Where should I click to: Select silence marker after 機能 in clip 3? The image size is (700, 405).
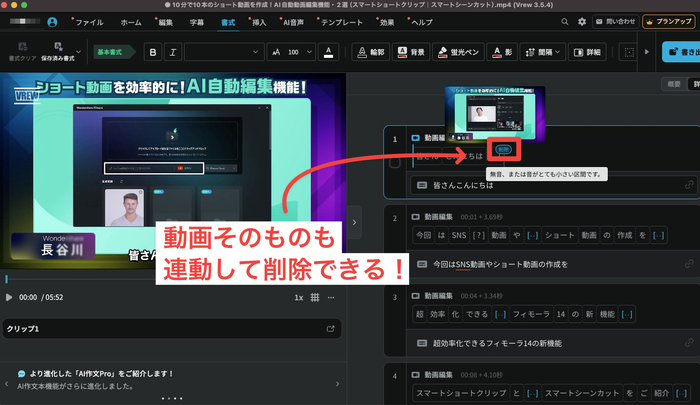[x=627, y=314]
